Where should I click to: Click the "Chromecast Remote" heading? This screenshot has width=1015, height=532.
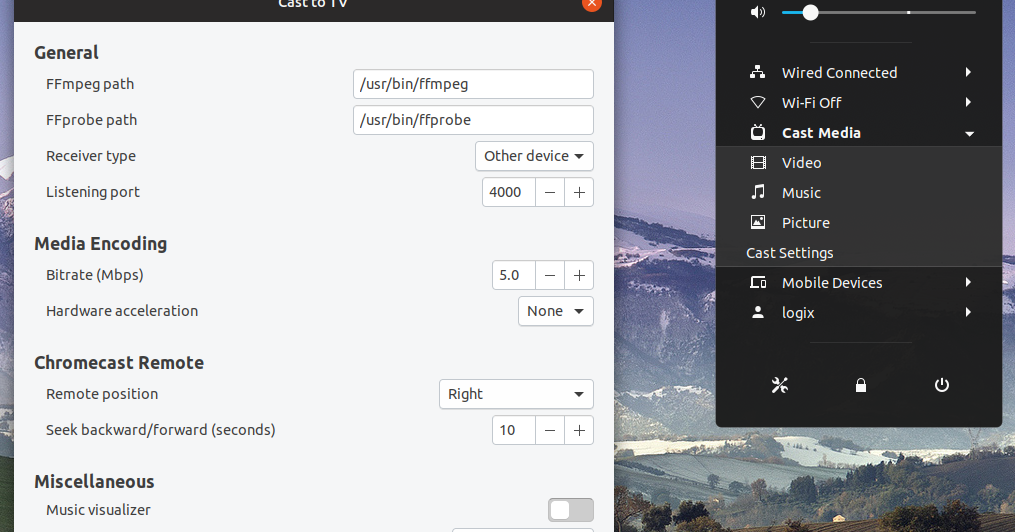119,362
